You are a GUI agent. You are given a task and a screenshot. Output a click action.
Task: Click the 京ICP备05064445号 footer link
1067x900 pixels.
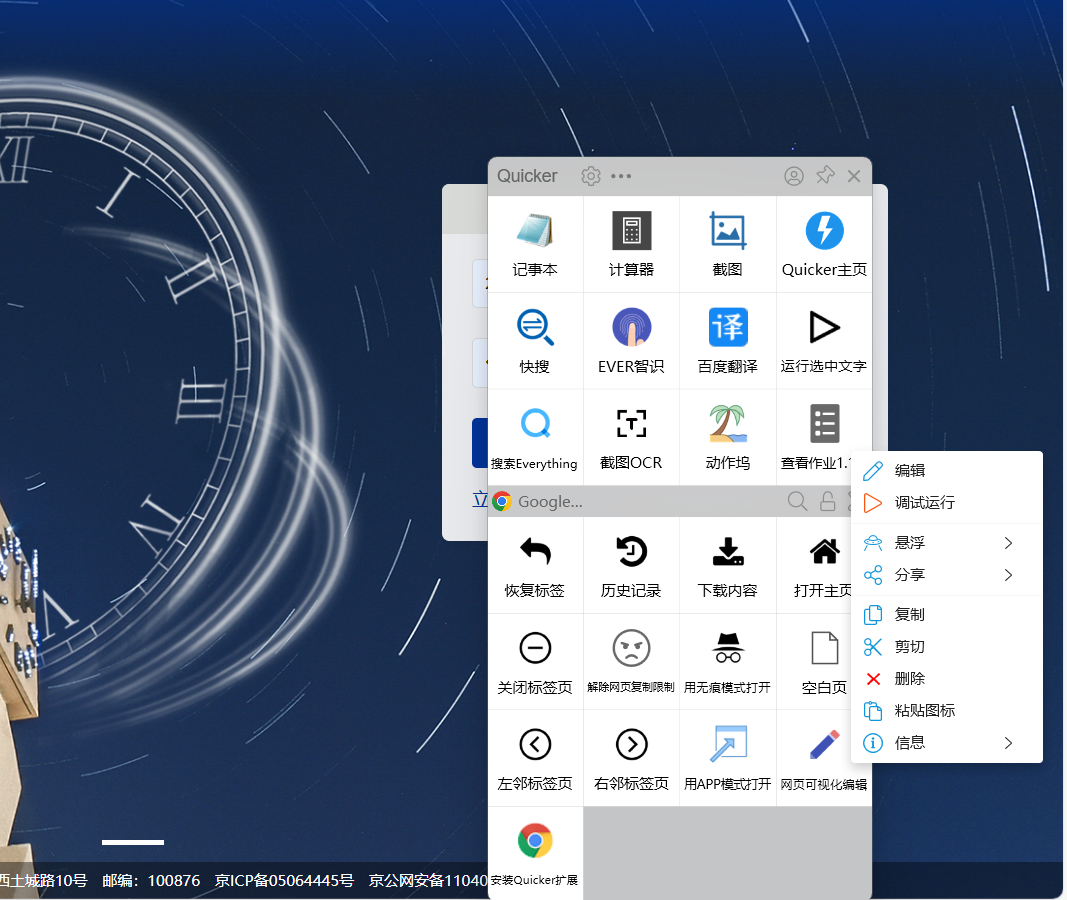(x=284, y=881)
